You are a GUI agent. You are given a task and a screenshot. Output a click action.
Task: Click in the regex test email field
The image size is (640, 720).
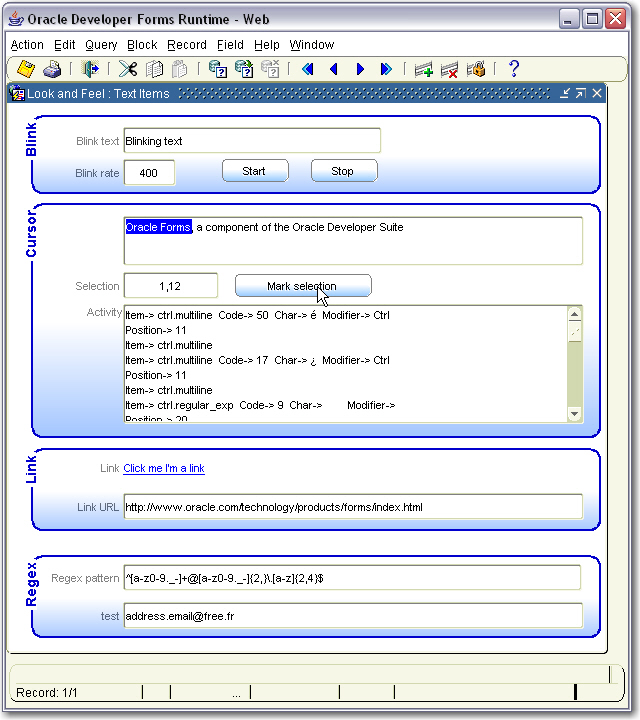(353, 616)
